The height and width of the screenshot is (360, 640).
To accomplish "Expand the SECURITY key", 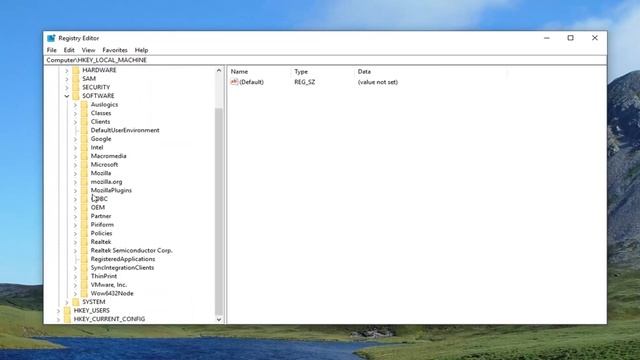I will point(67,87).
